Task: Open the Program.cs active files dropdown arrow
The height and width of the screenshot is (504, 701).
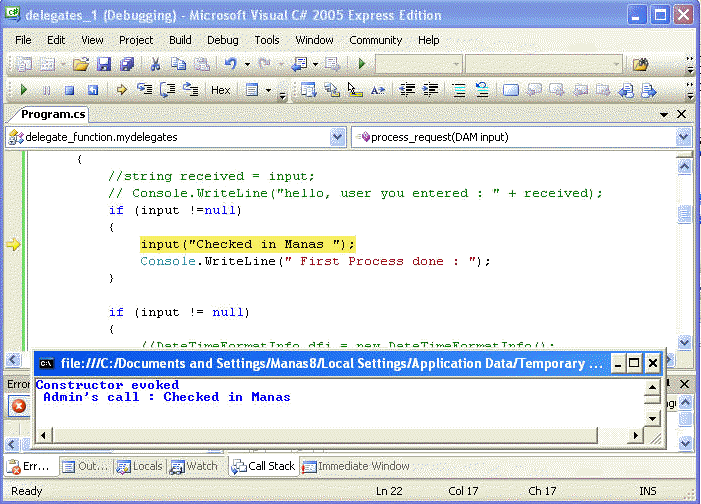Action: tap(667, 114)
